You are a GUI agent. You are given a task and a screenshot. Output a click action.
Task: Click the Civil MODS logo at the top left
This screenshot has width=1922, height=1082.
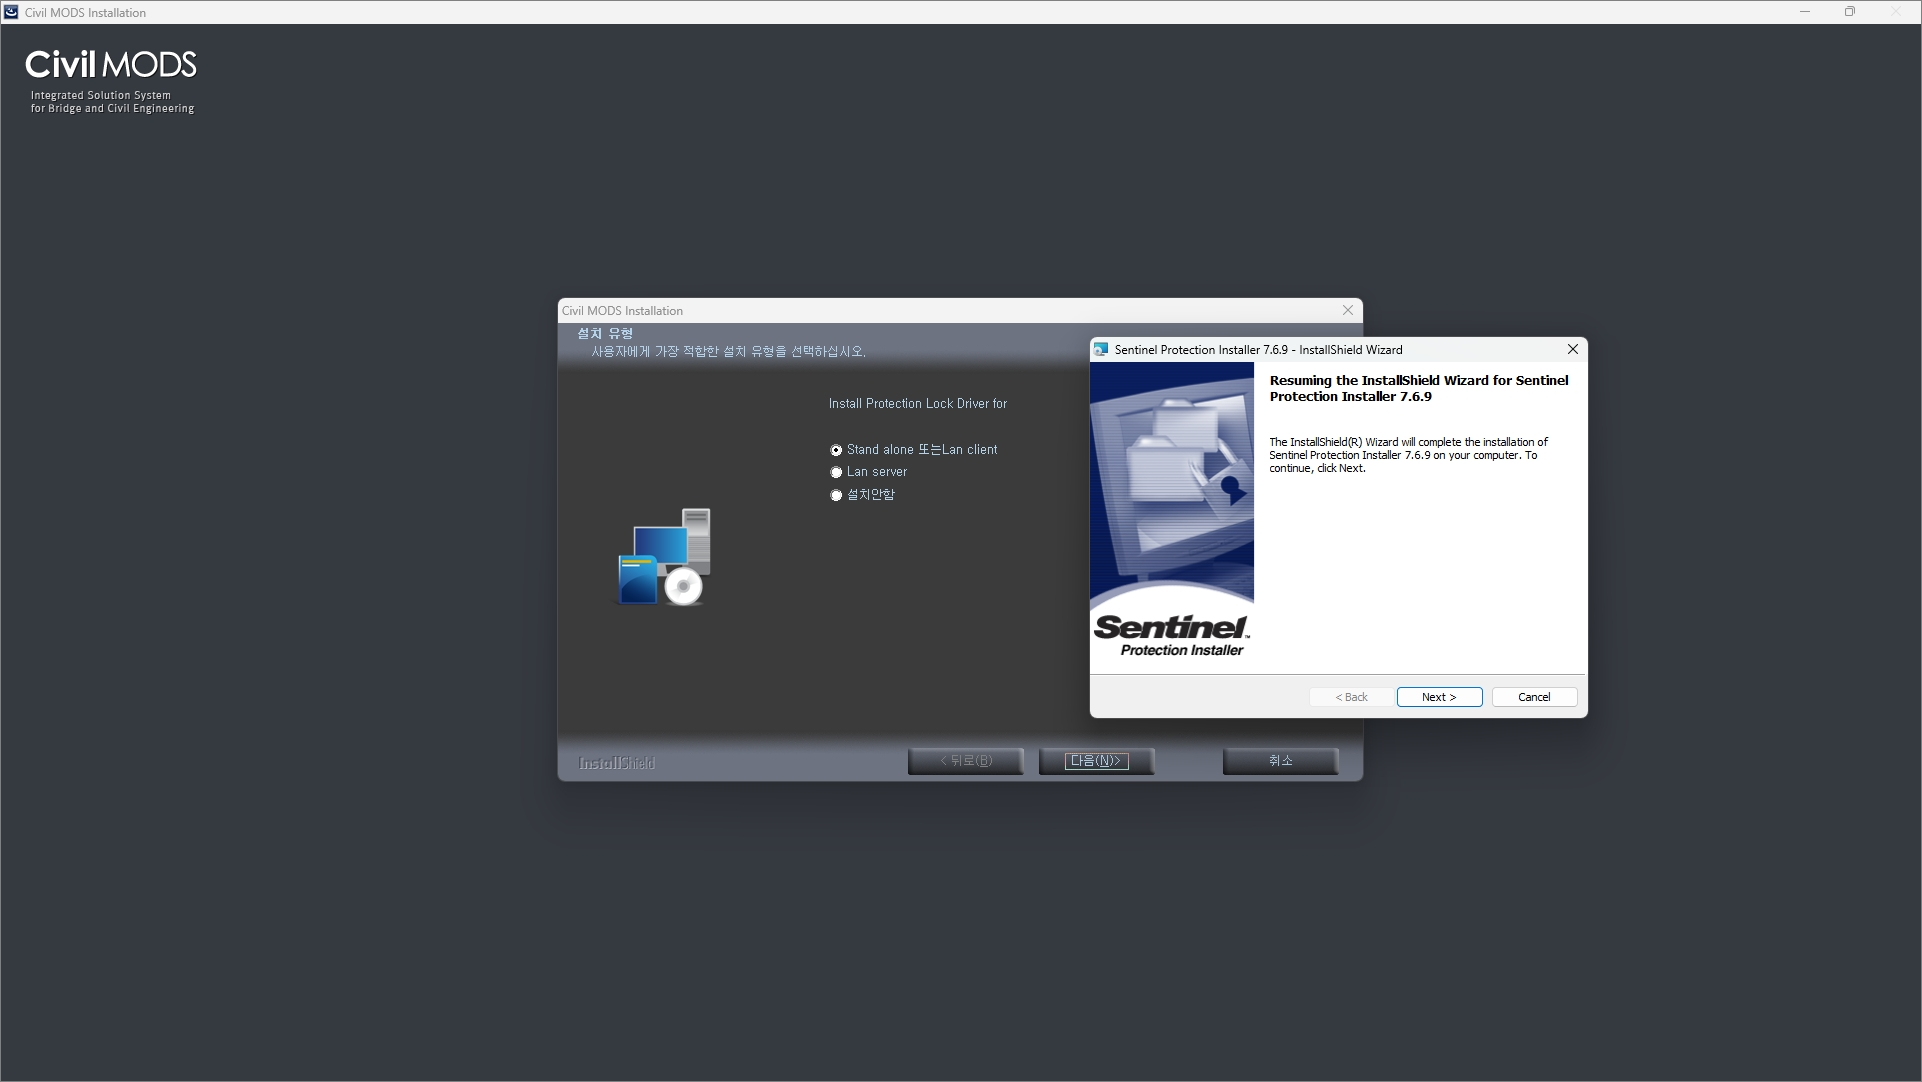[111, 65]
